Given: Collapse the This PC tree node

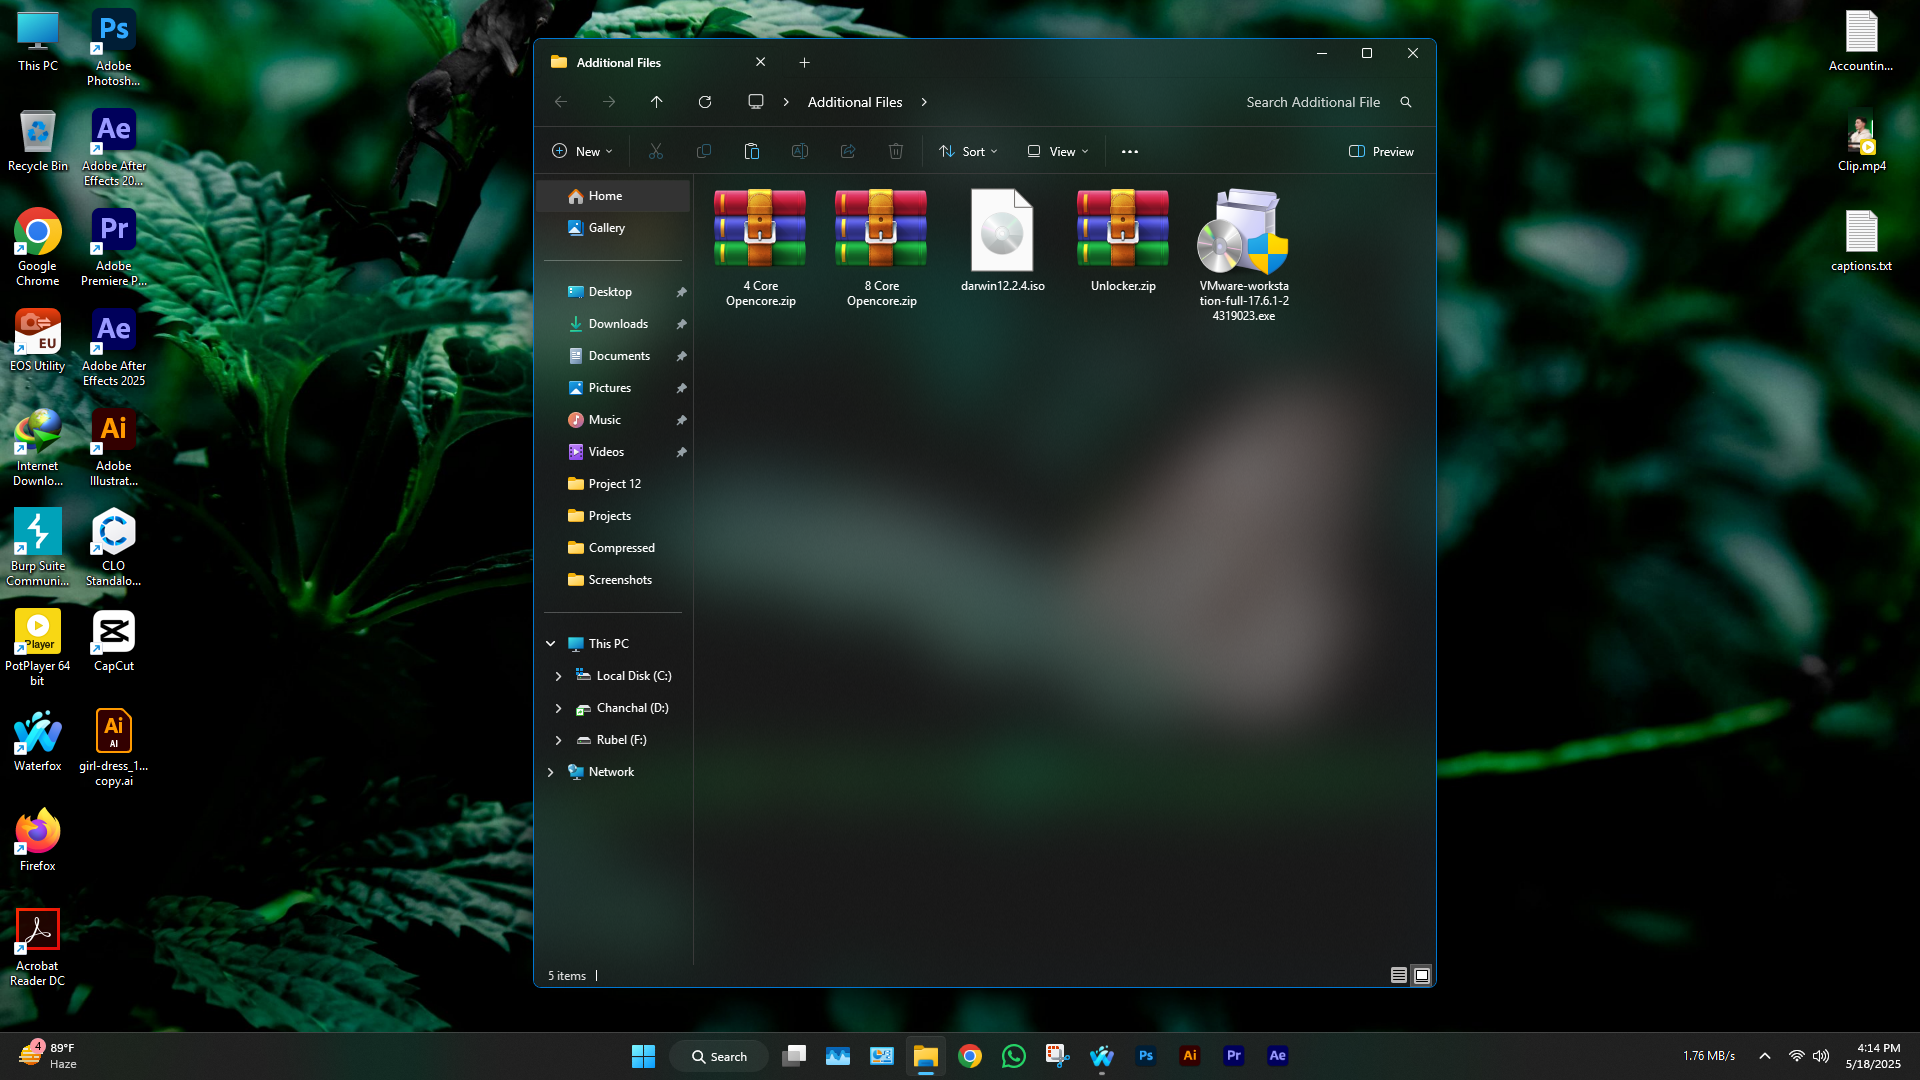Looking at the screenshot, I should point(551,644).
